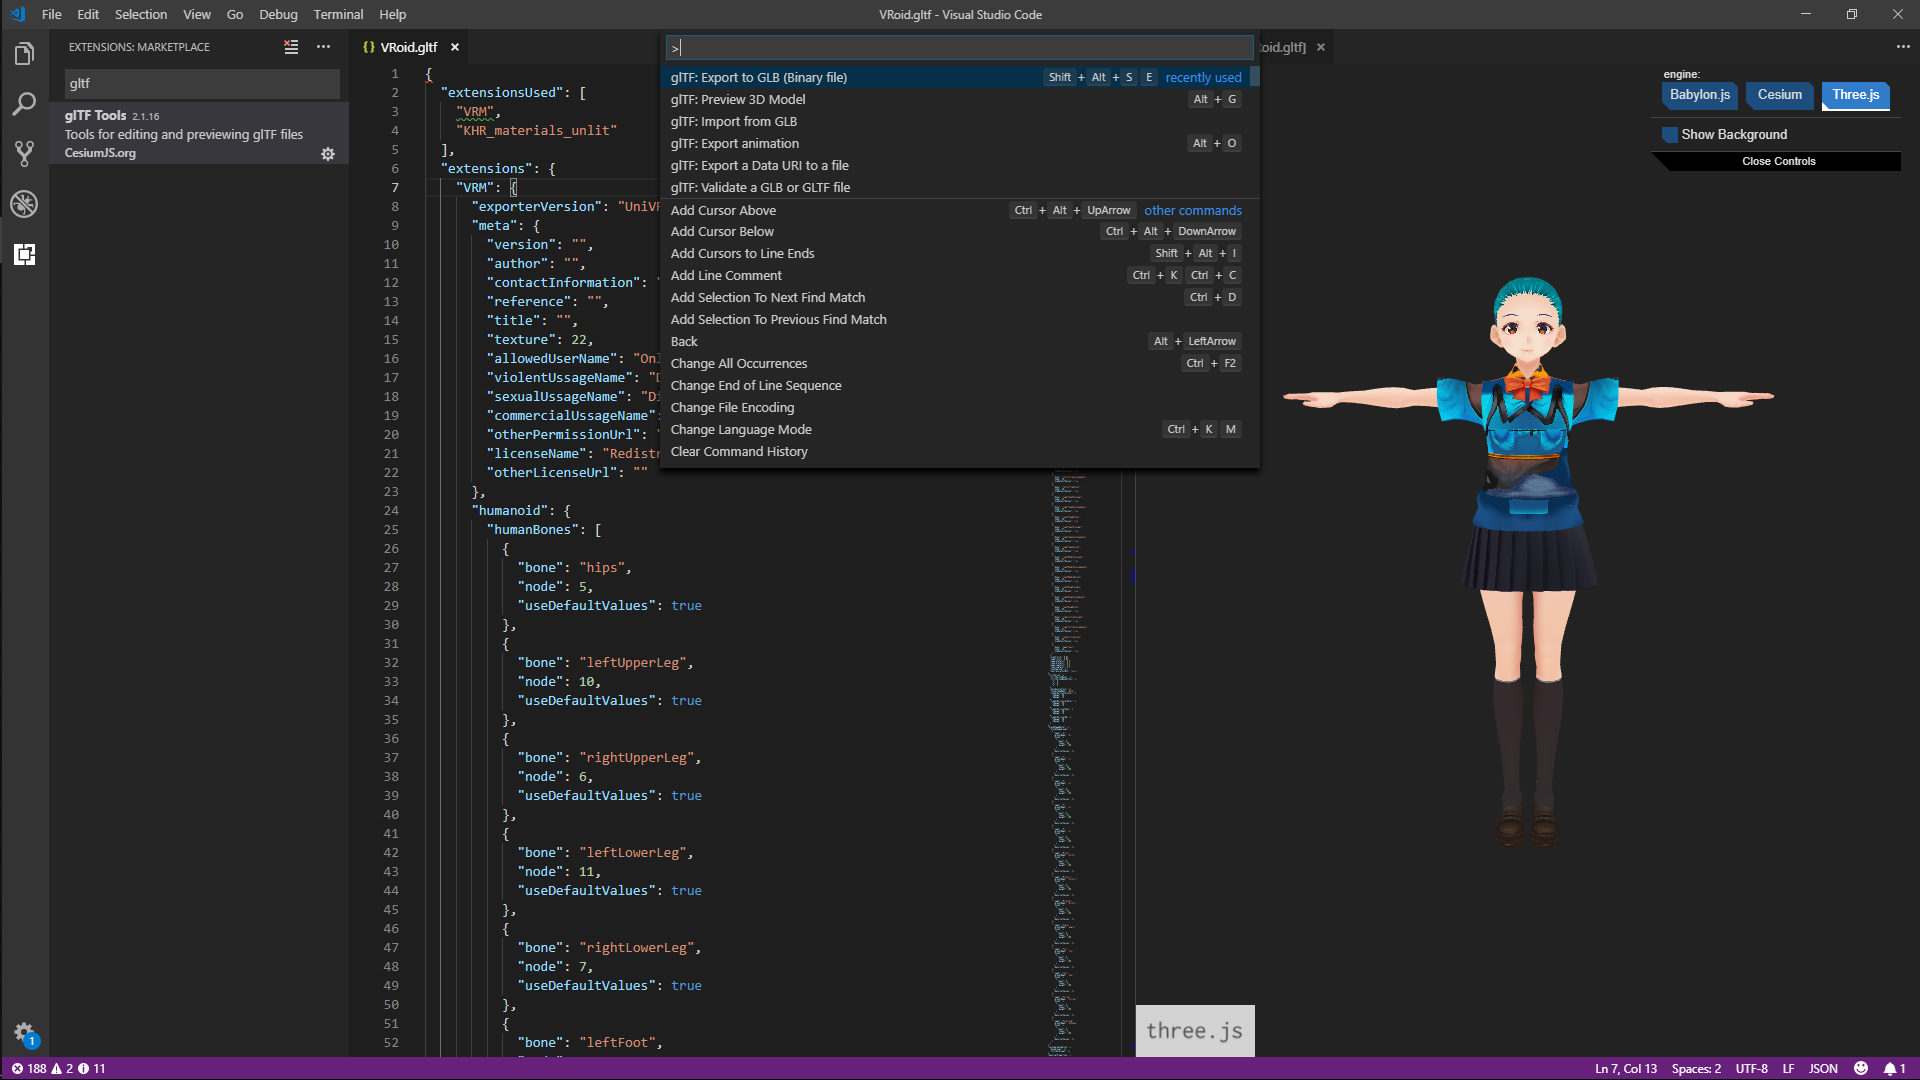
Task: Open the Terminal menu
Action: (x=338, y=14)
